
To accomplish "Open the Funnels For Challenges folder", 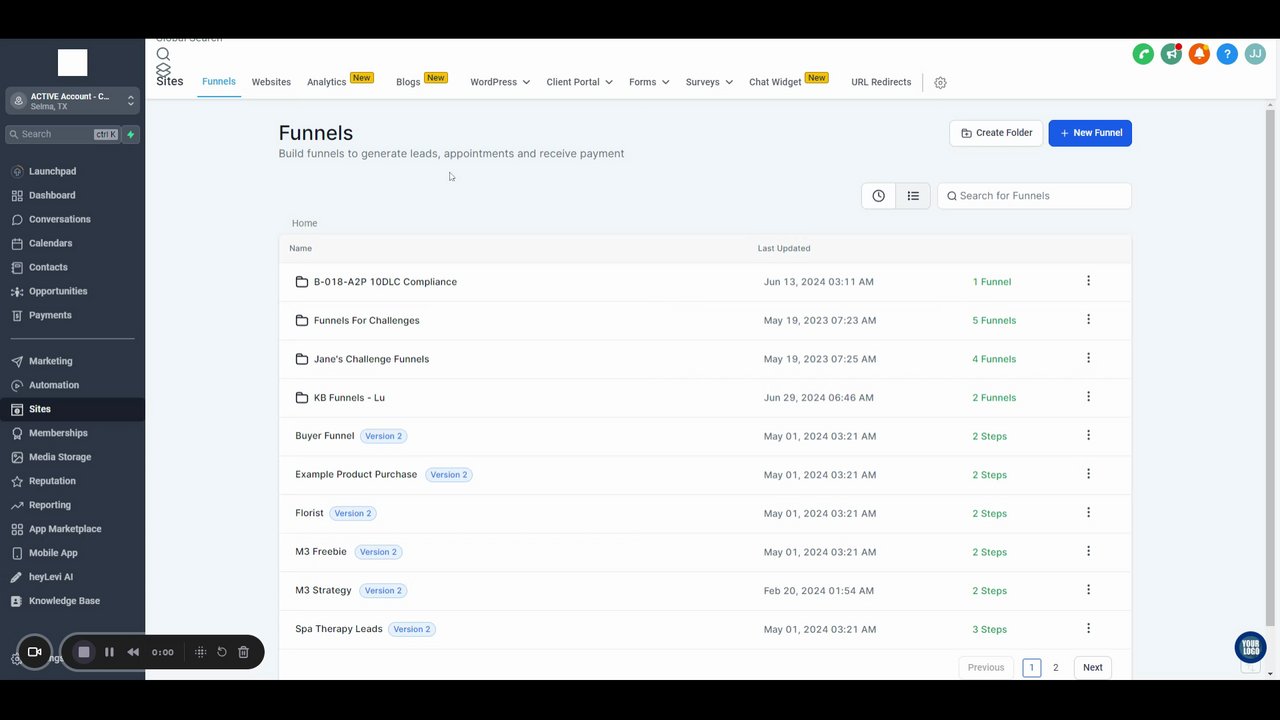I will tap(366, 321).
